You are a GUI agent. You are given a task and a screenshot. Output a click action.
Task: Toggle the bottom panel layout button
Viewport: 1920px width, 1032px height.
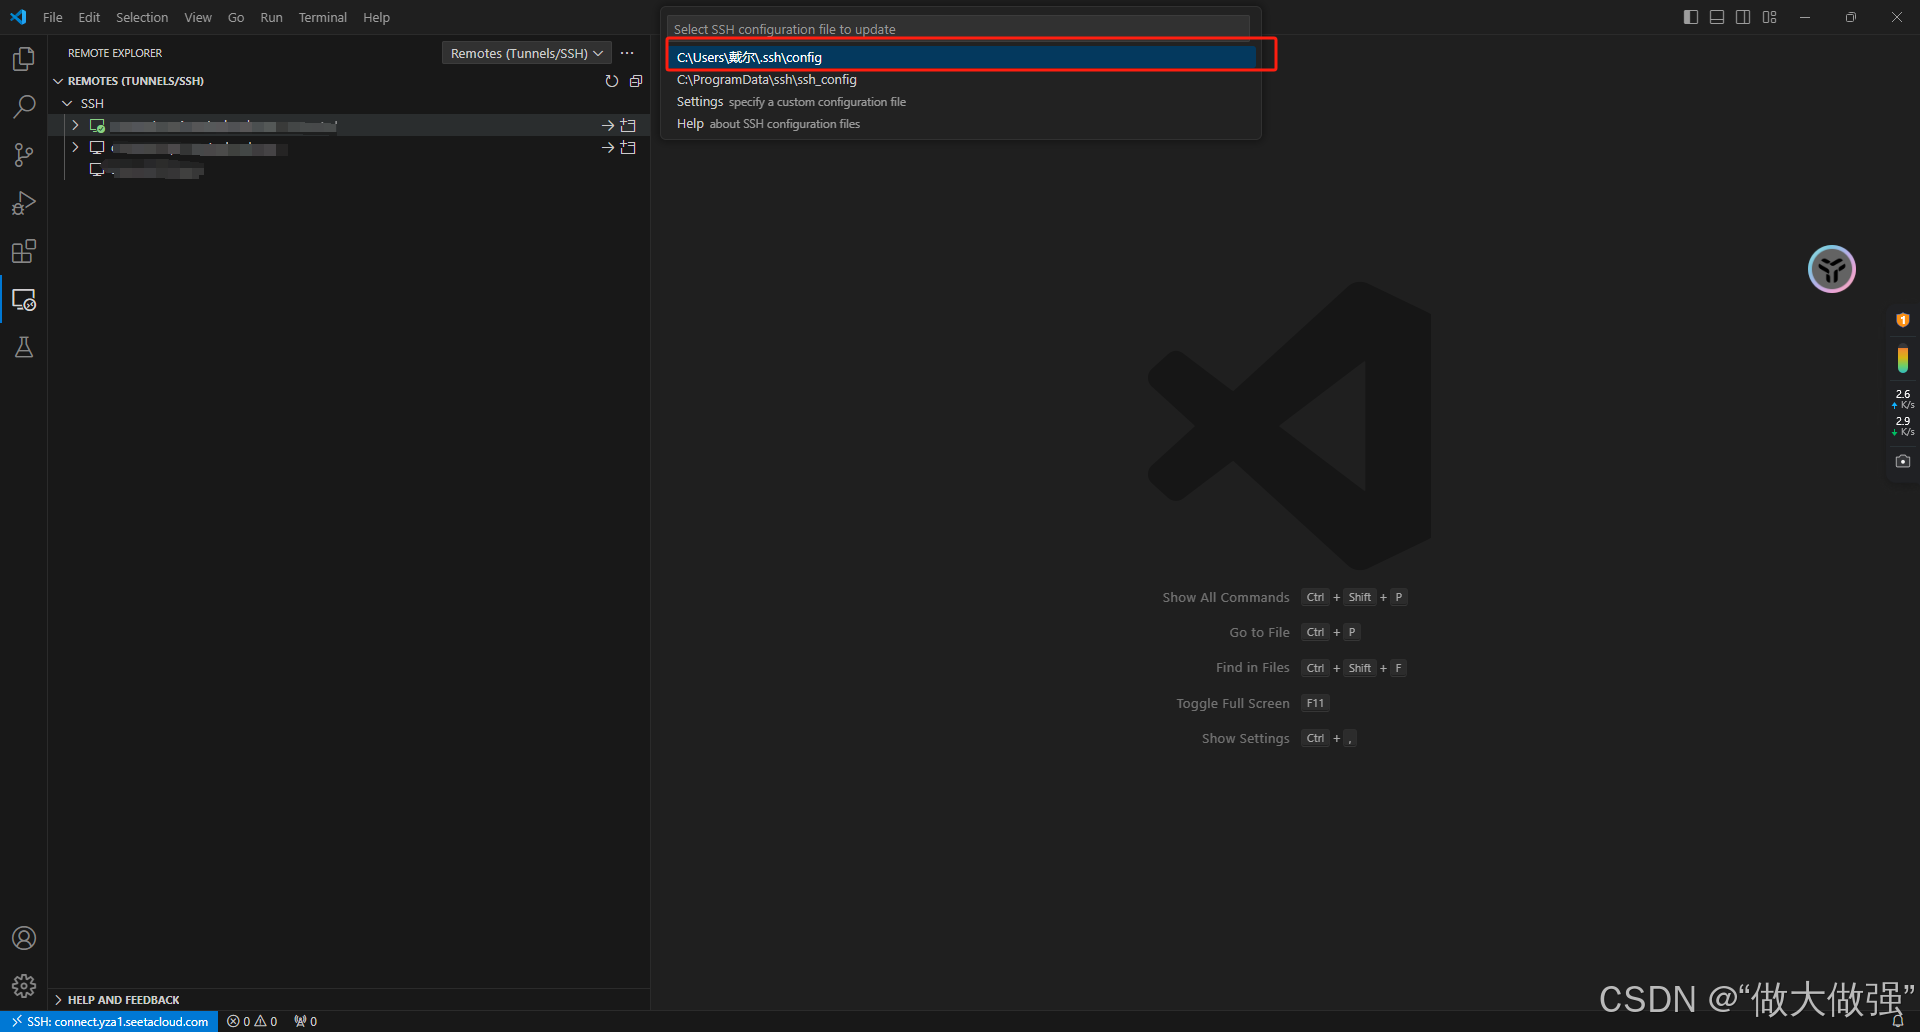click(x=1717, y=17)
